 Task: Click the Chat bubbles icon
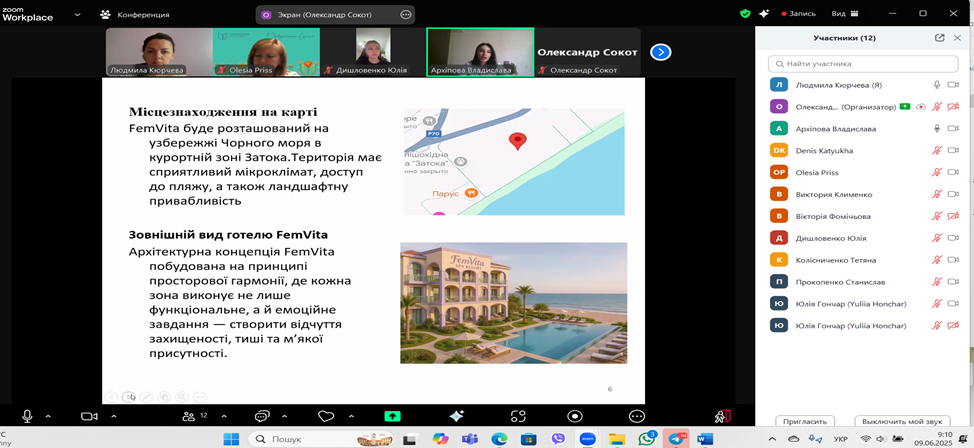tap(262, 416)
